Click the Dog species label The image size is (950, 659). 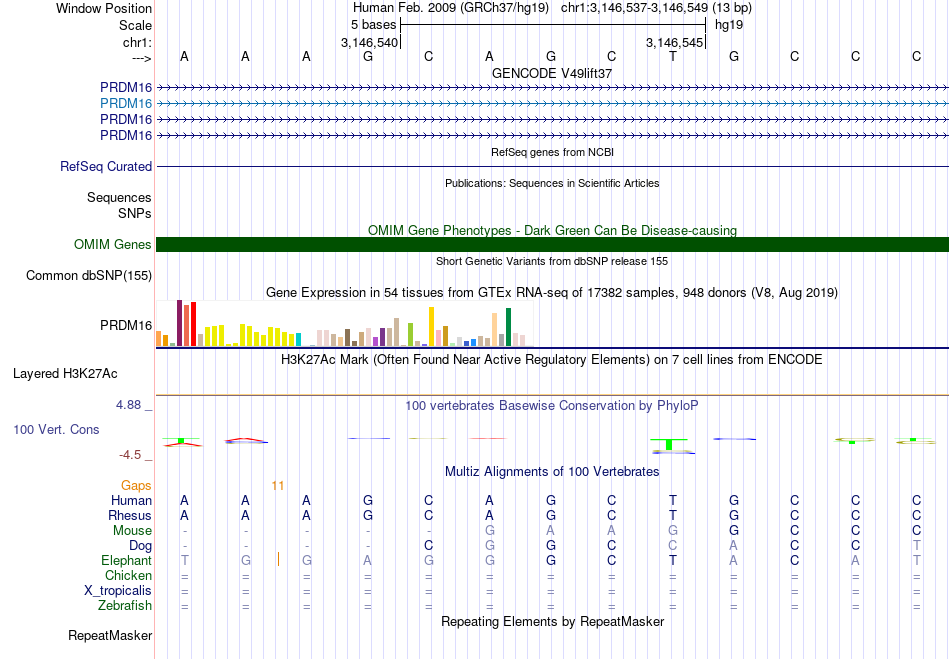click(140, 546)
